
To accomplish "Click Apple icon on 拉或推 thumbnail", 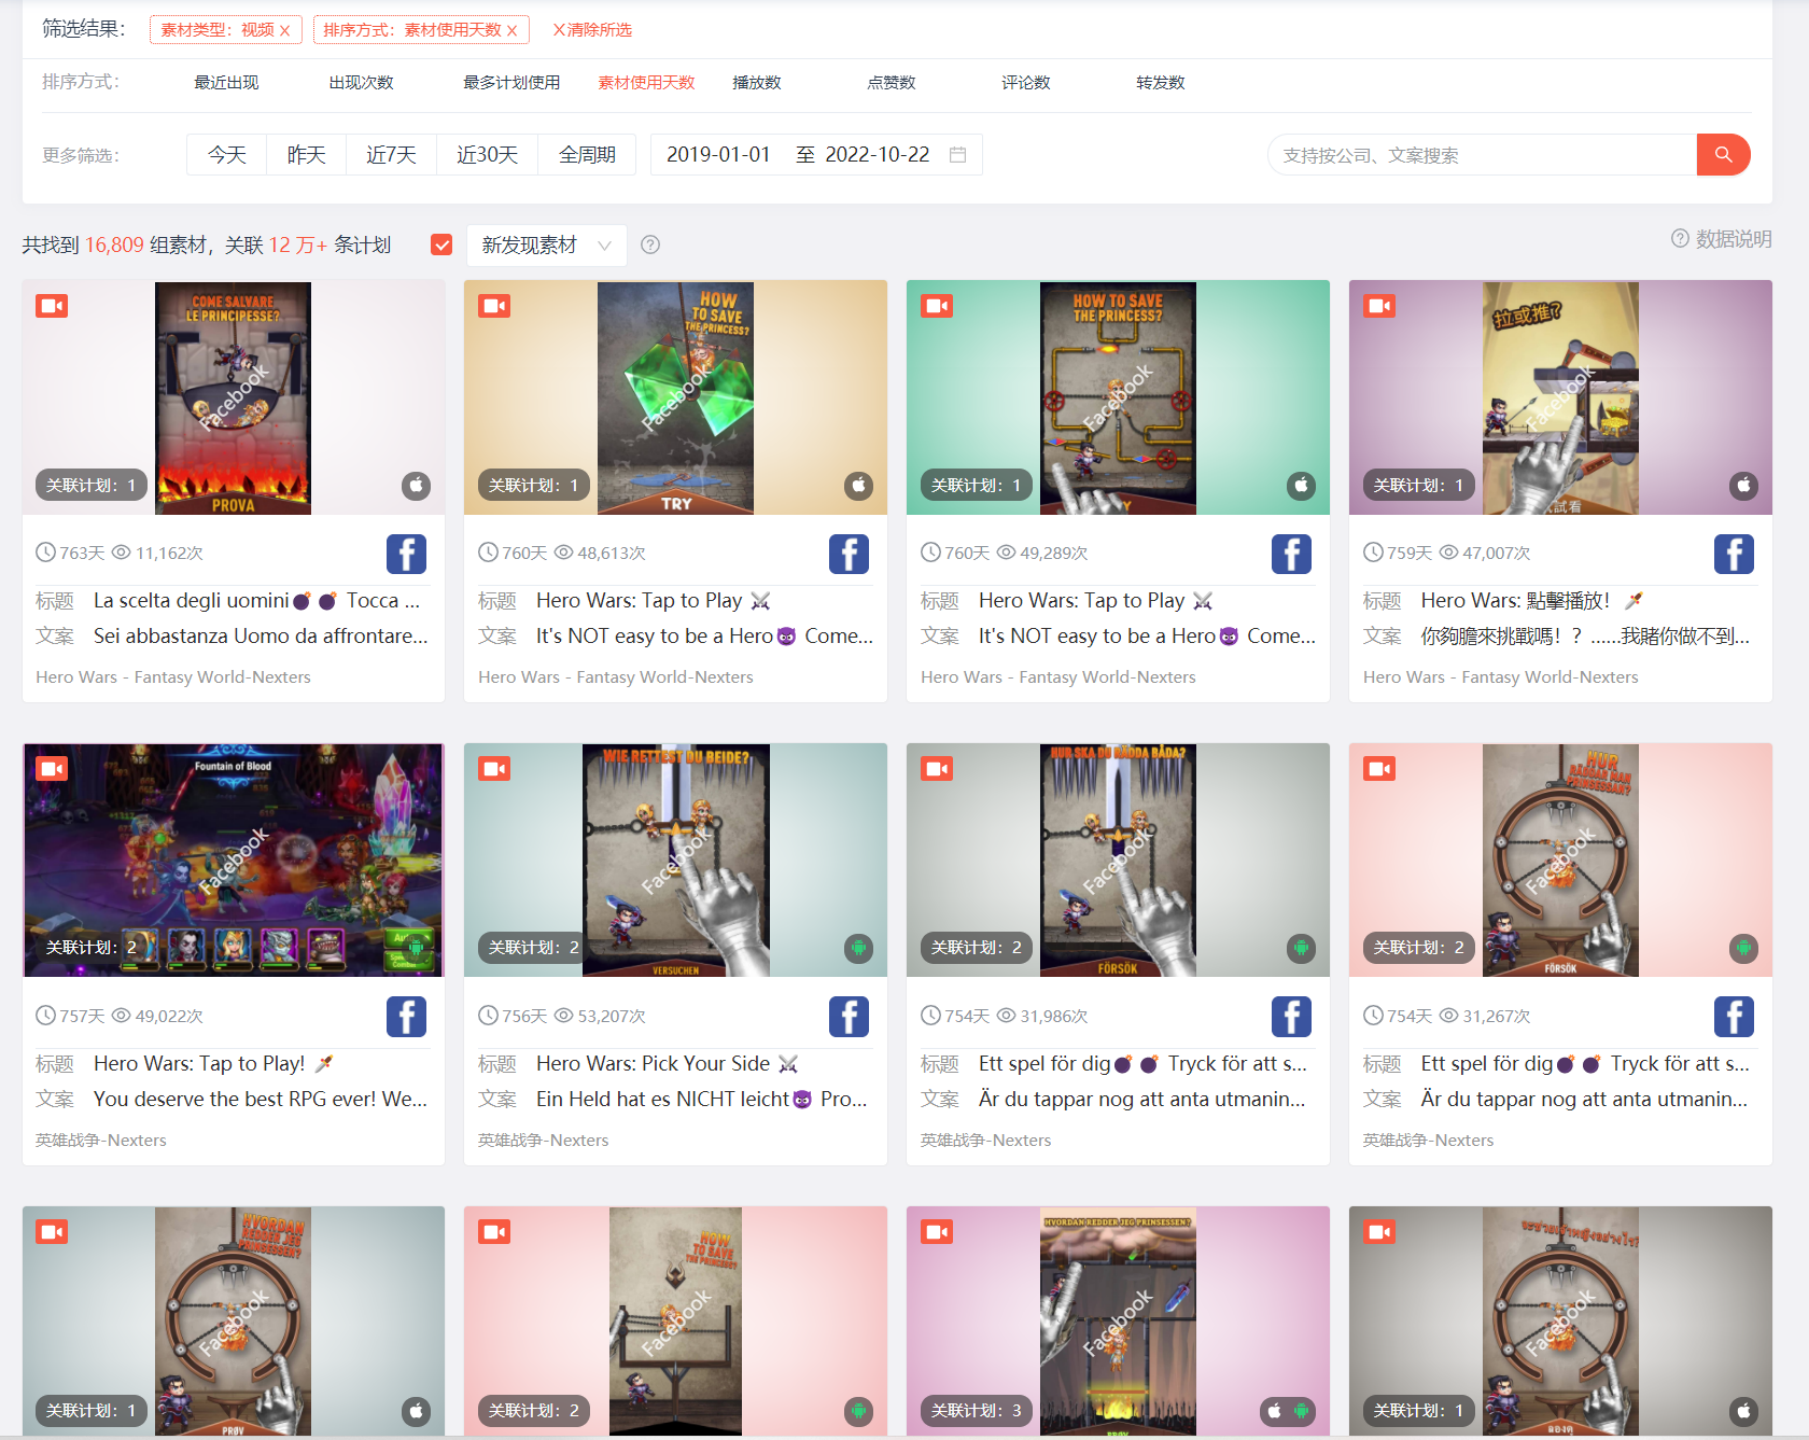I will 1743,486.
